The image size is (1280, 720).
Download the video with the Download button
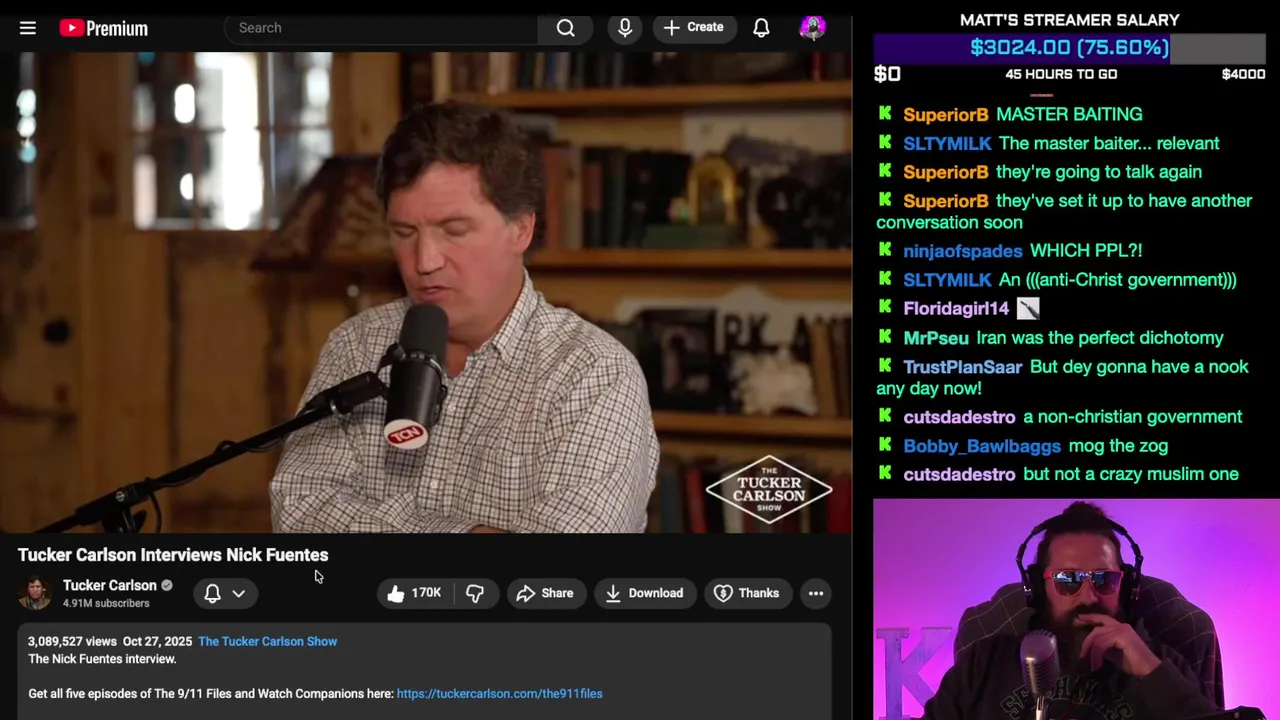point(644,593)
